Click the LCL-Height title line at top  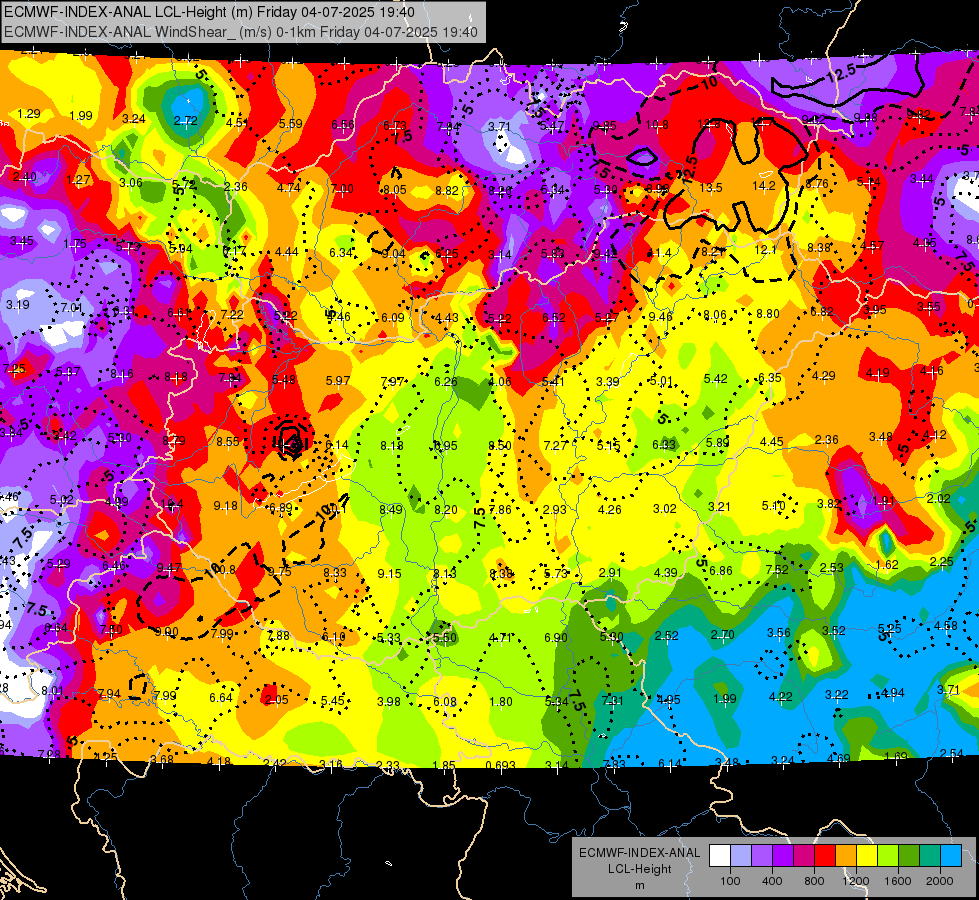point(209,12)
